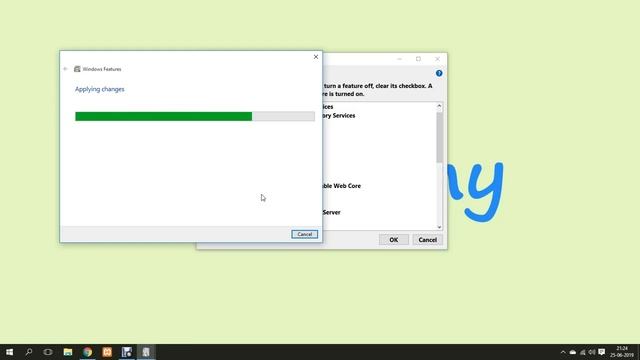Minimize the background Windows Features window
This screenshot has height=360, width=640.
pos(400,59)
